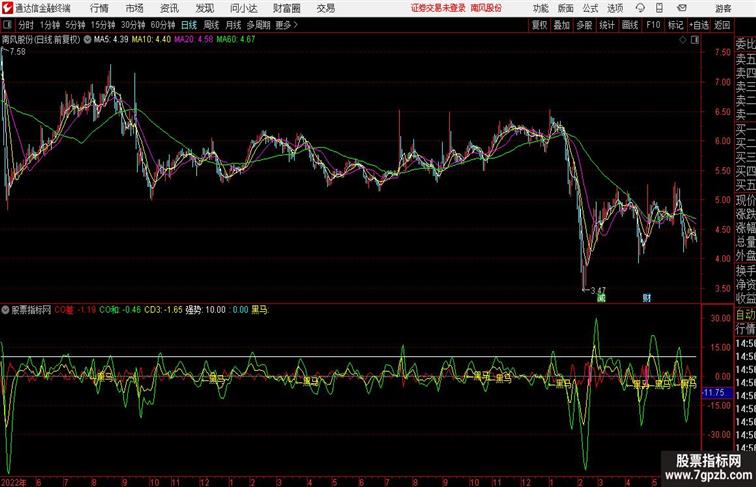Click the 强势: 10.00 indicator value
The width and height of the screenshot is (756, 487).
click(x=205, y=310)
